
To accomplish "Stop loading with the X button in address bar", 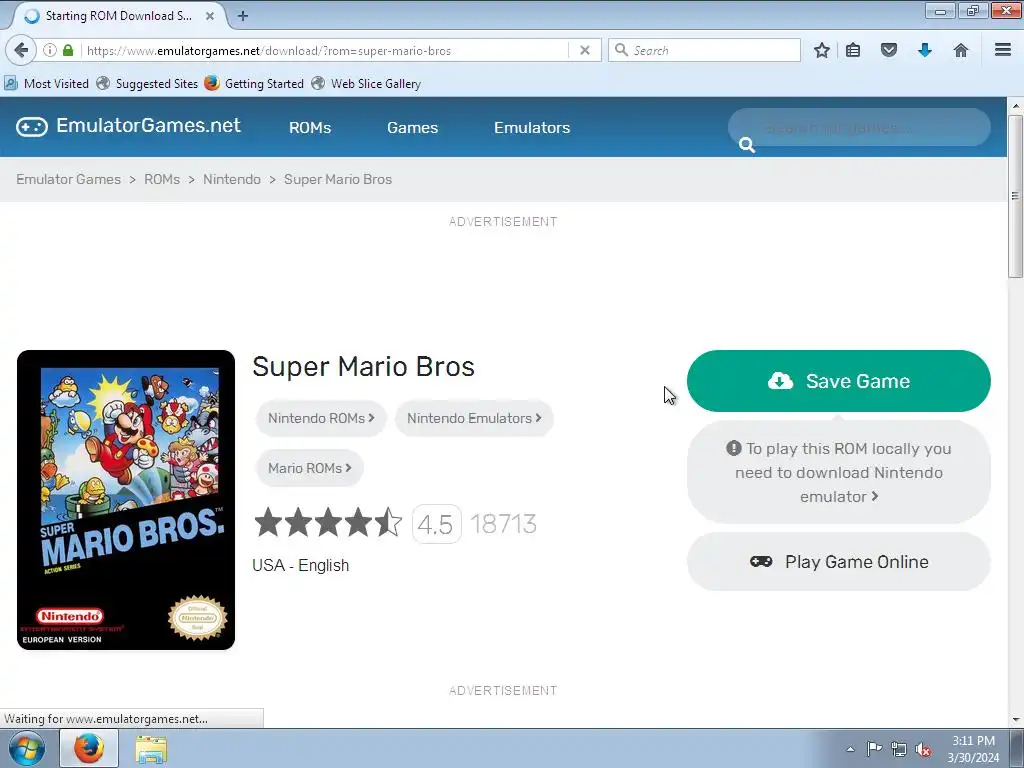I will (x=585, y=50).
